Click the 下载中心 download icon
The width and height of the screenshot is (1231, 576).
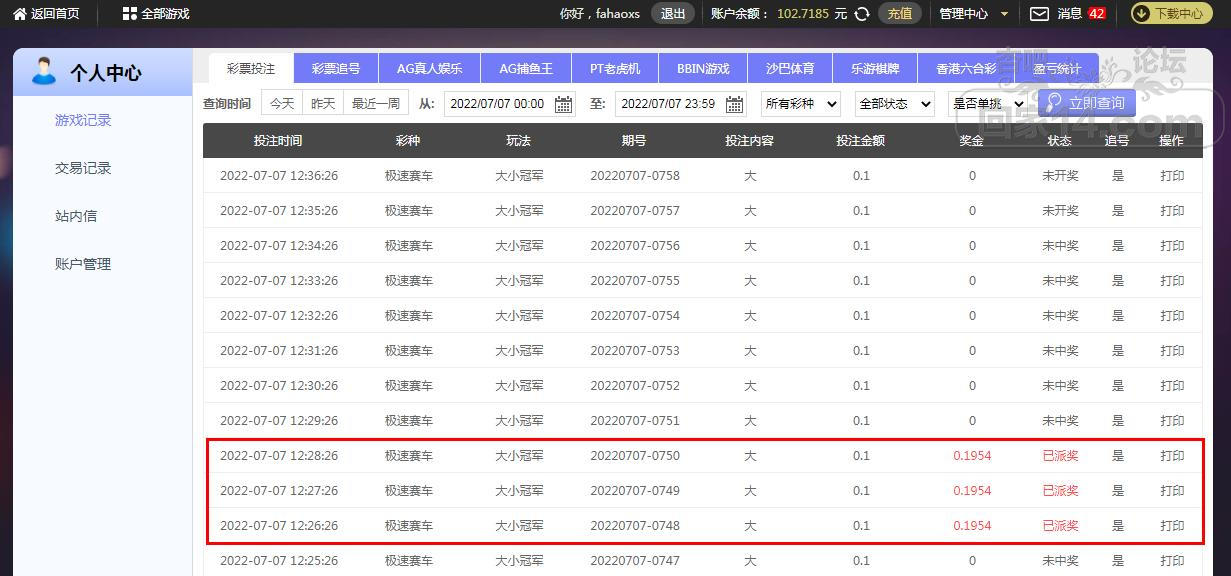point(1141,14)
